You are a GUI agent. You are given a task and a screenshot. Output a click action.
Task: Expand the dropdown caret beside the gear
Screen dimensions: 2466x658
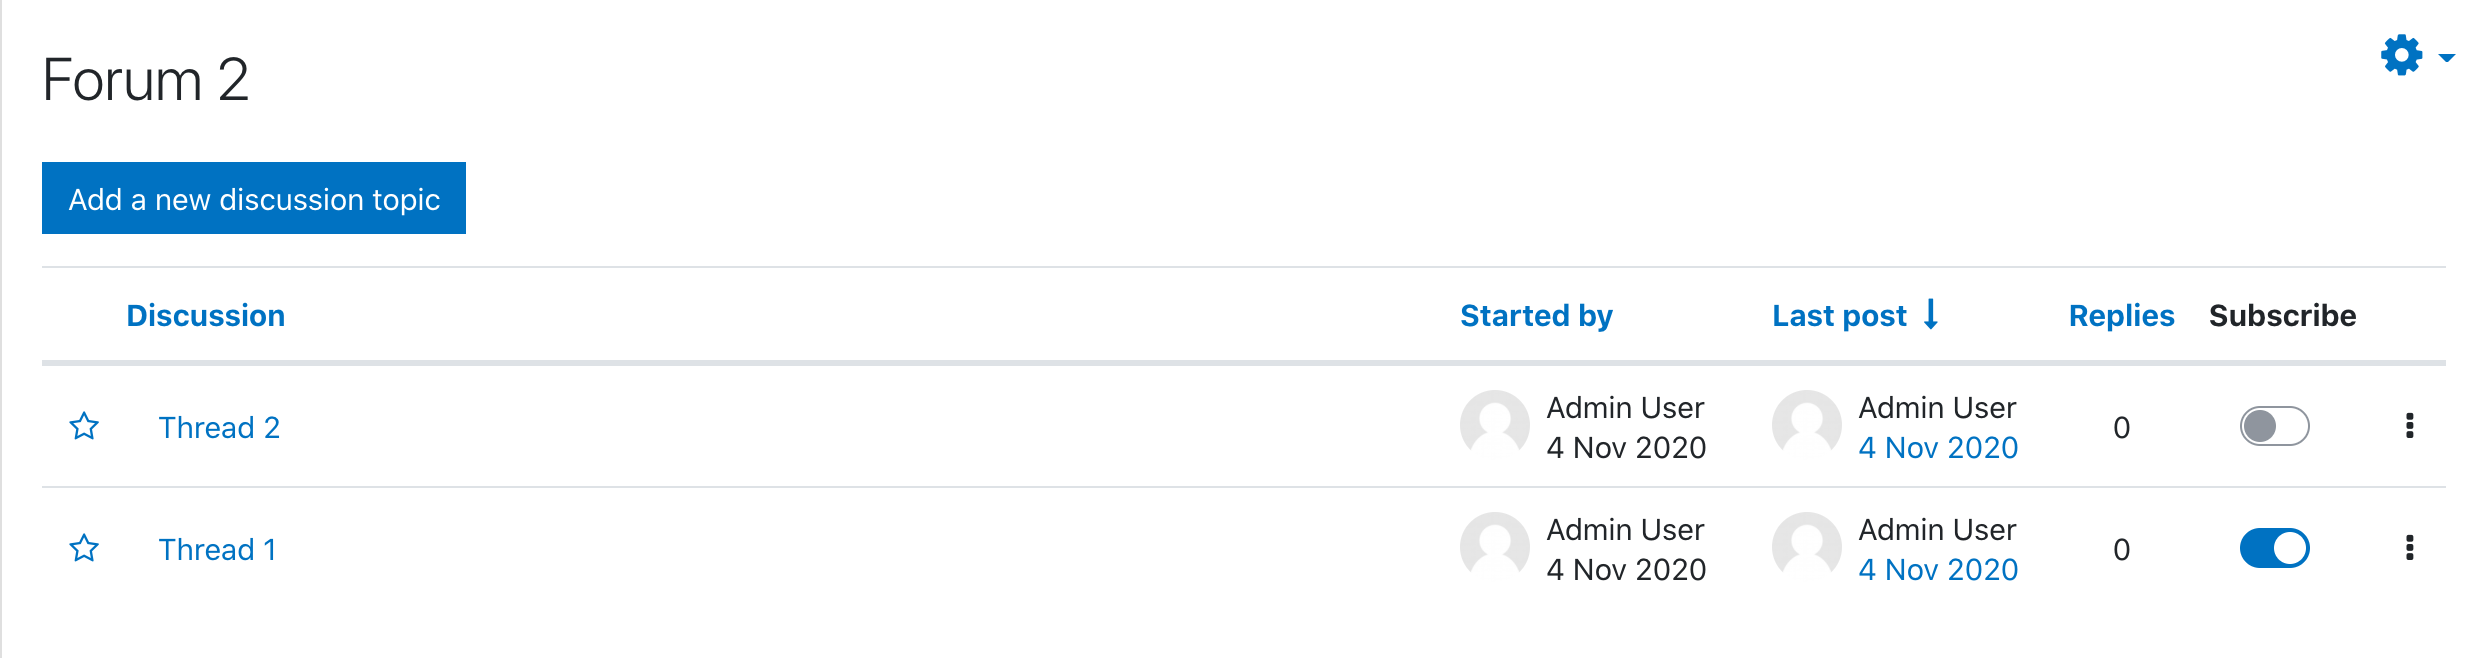[2446, 58]
